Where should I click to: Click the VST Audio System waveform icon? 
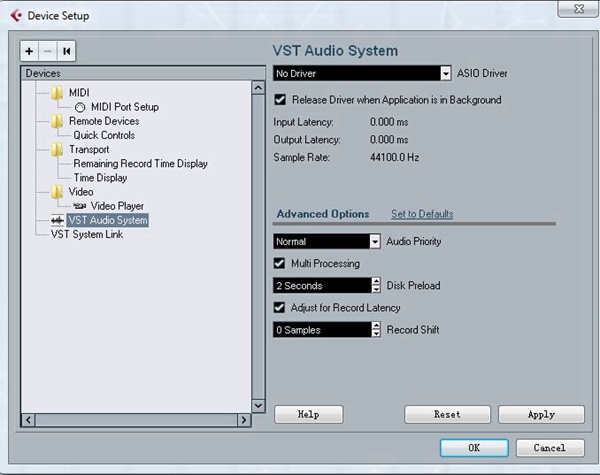57,220
